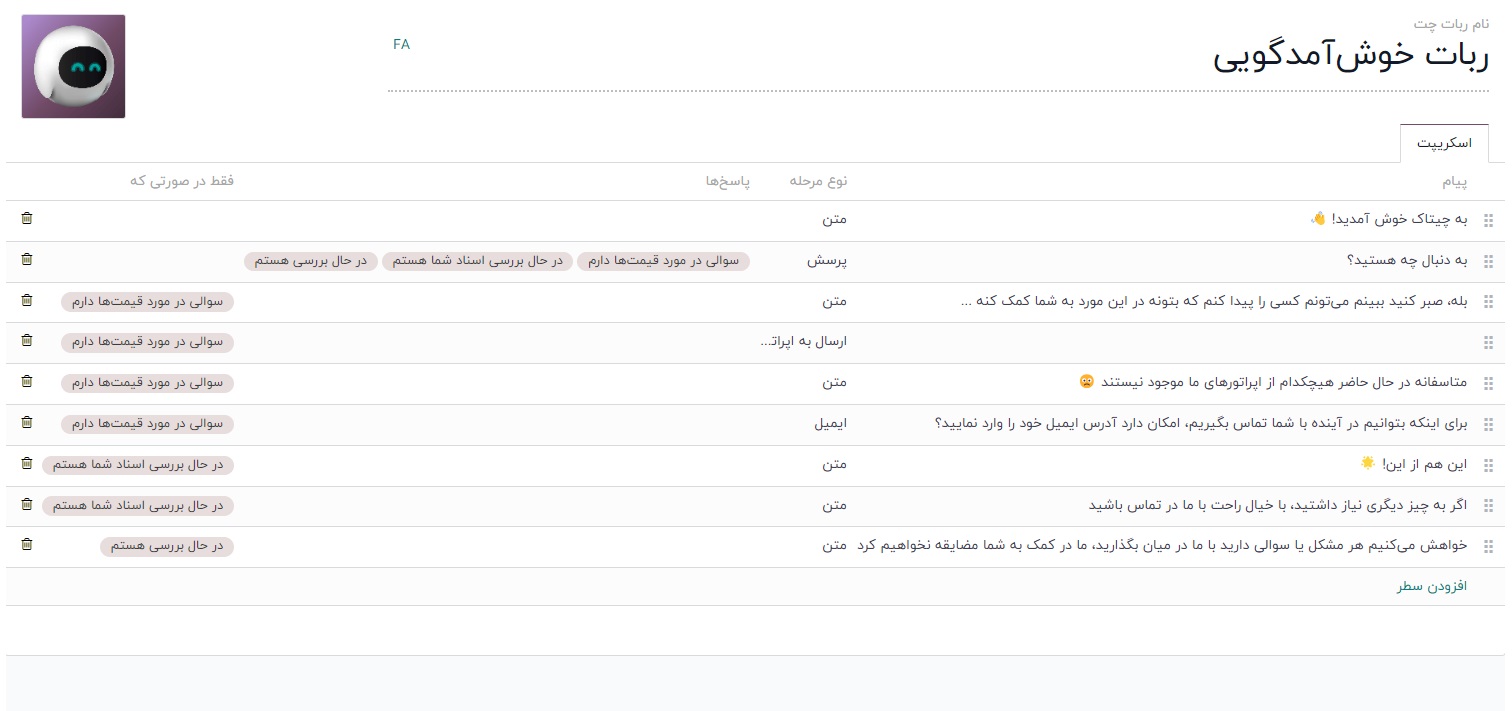
Task: Click the drag handle of the 'این هم از این!' row
Action: (1488, 465)
